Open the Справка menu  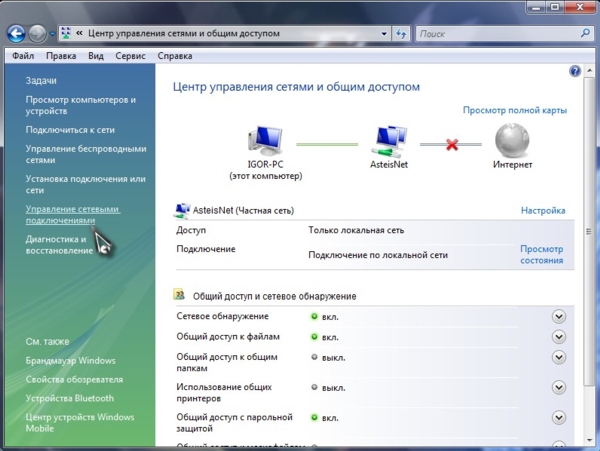175,56
